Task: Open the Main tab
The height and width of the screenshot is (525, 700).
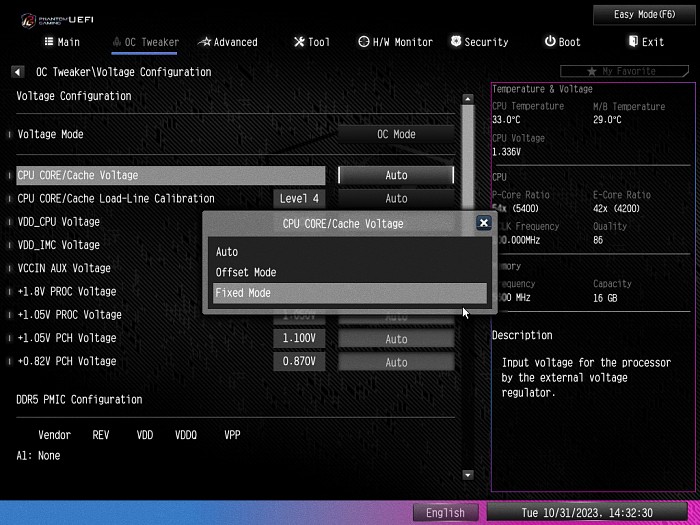Action: (x=62, y=42)
